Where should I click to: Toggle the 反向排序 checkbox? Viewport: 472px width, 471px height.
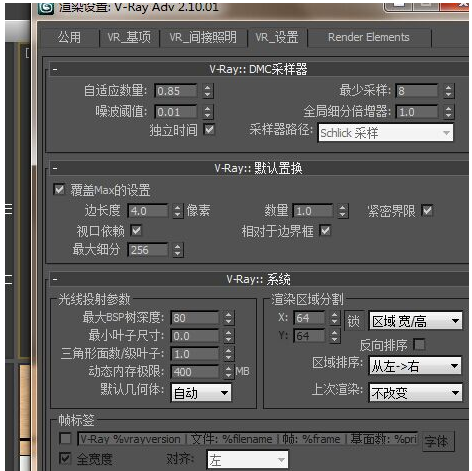click(419, 344)
